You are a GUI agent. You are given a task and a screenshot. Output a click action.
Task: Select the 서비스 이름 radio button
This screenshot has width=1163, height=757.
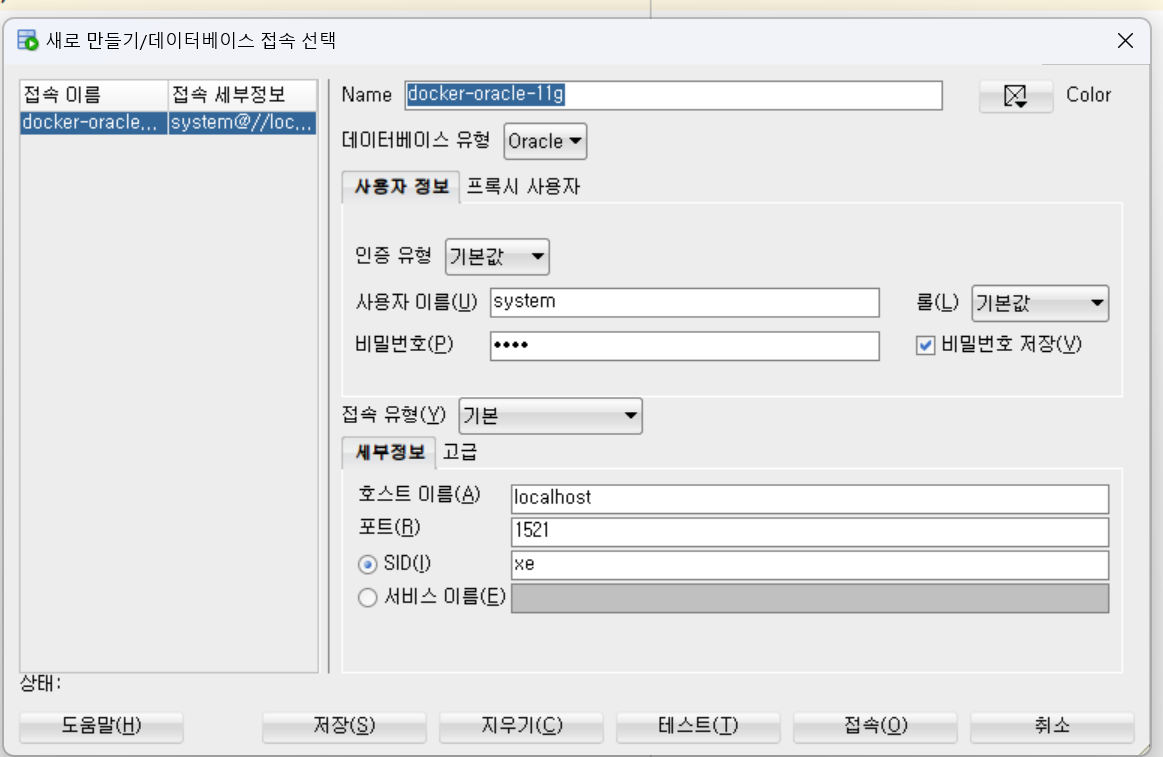pos(367,598)
